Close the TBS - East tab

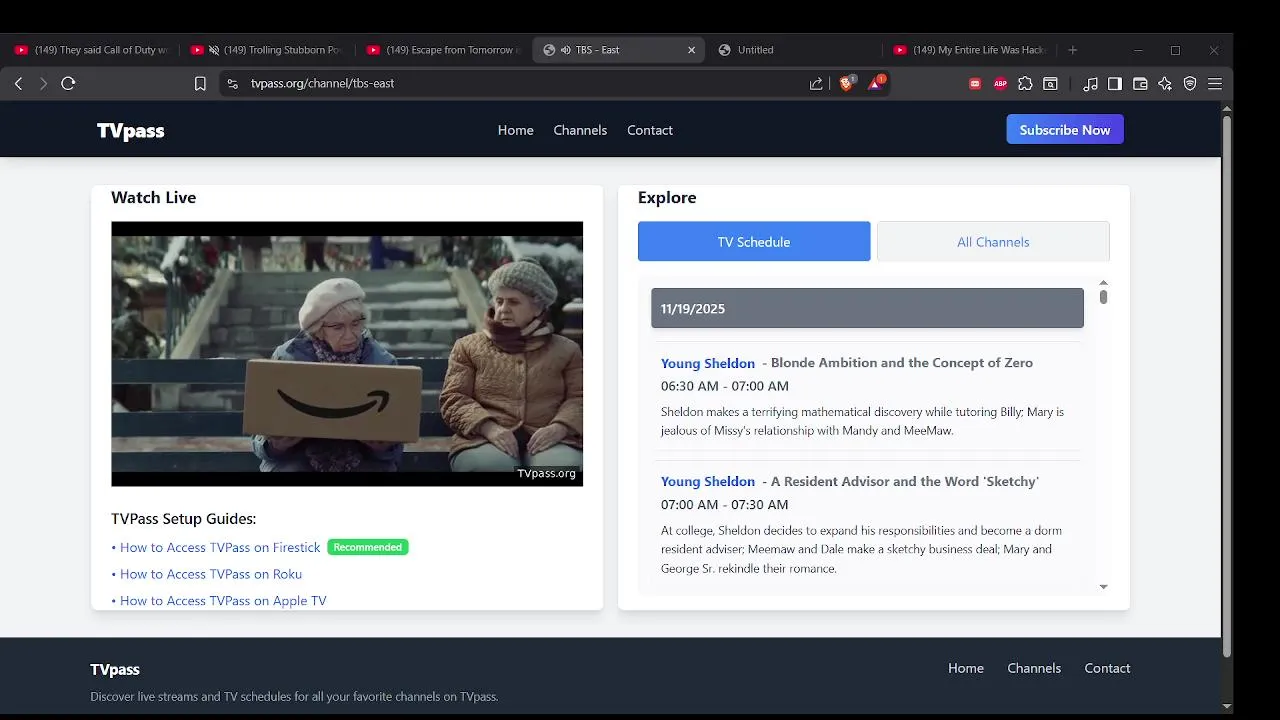pos(691,50)
